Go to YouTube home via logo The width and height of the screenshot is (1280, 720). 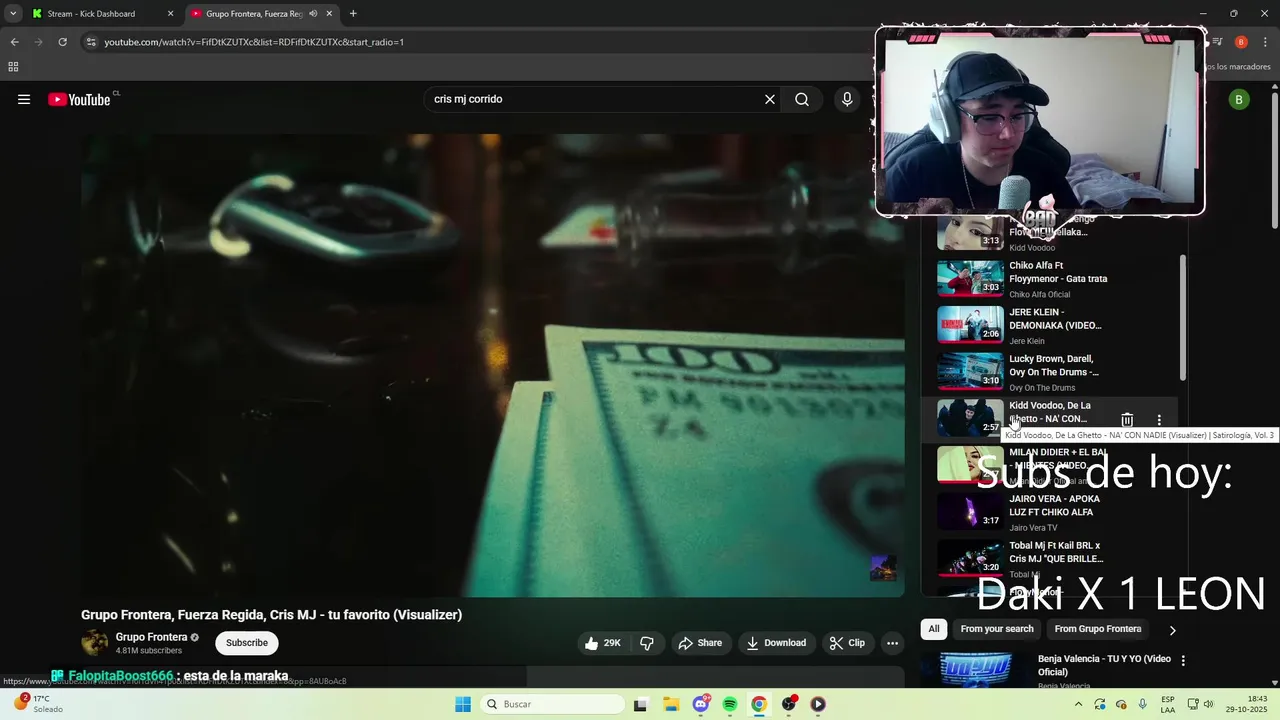tap(79, 99)
